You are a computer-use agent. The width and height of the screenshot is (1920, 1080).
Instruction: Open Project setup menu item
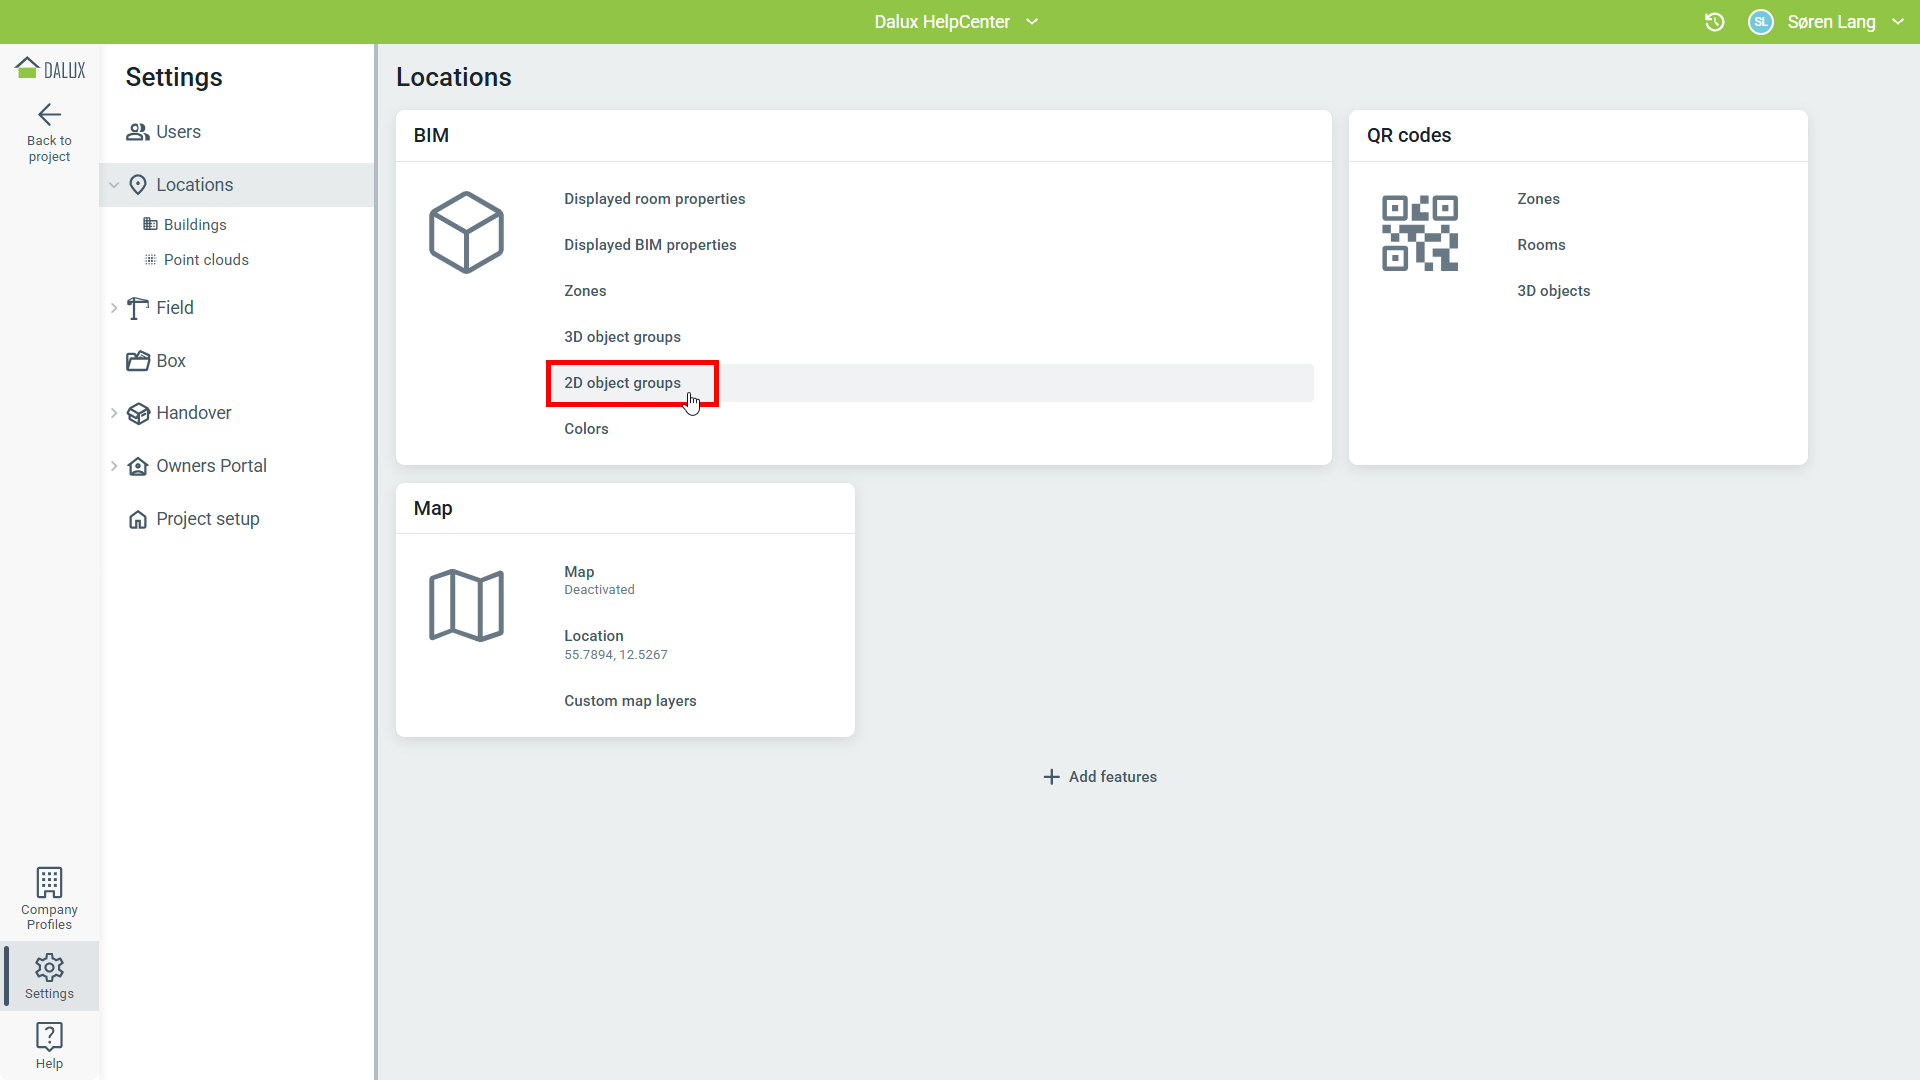(x=207, y=519)
